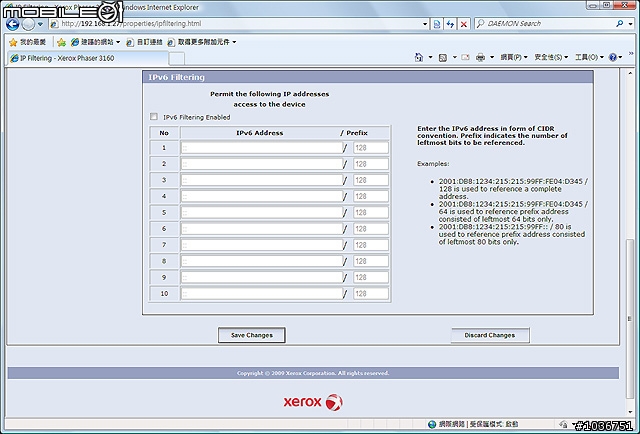This screenshot has height=434, width=640.
Task: Click the browser Forward arrow button
Action: point(28,24)
